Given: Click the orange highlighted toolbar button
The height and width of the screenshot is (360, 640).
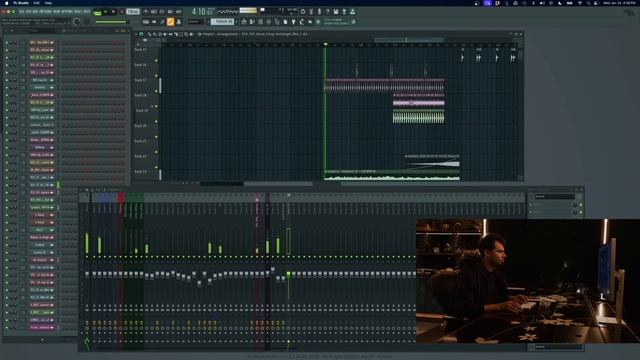Looking at the screenshot, I should [x=170, y=22].
